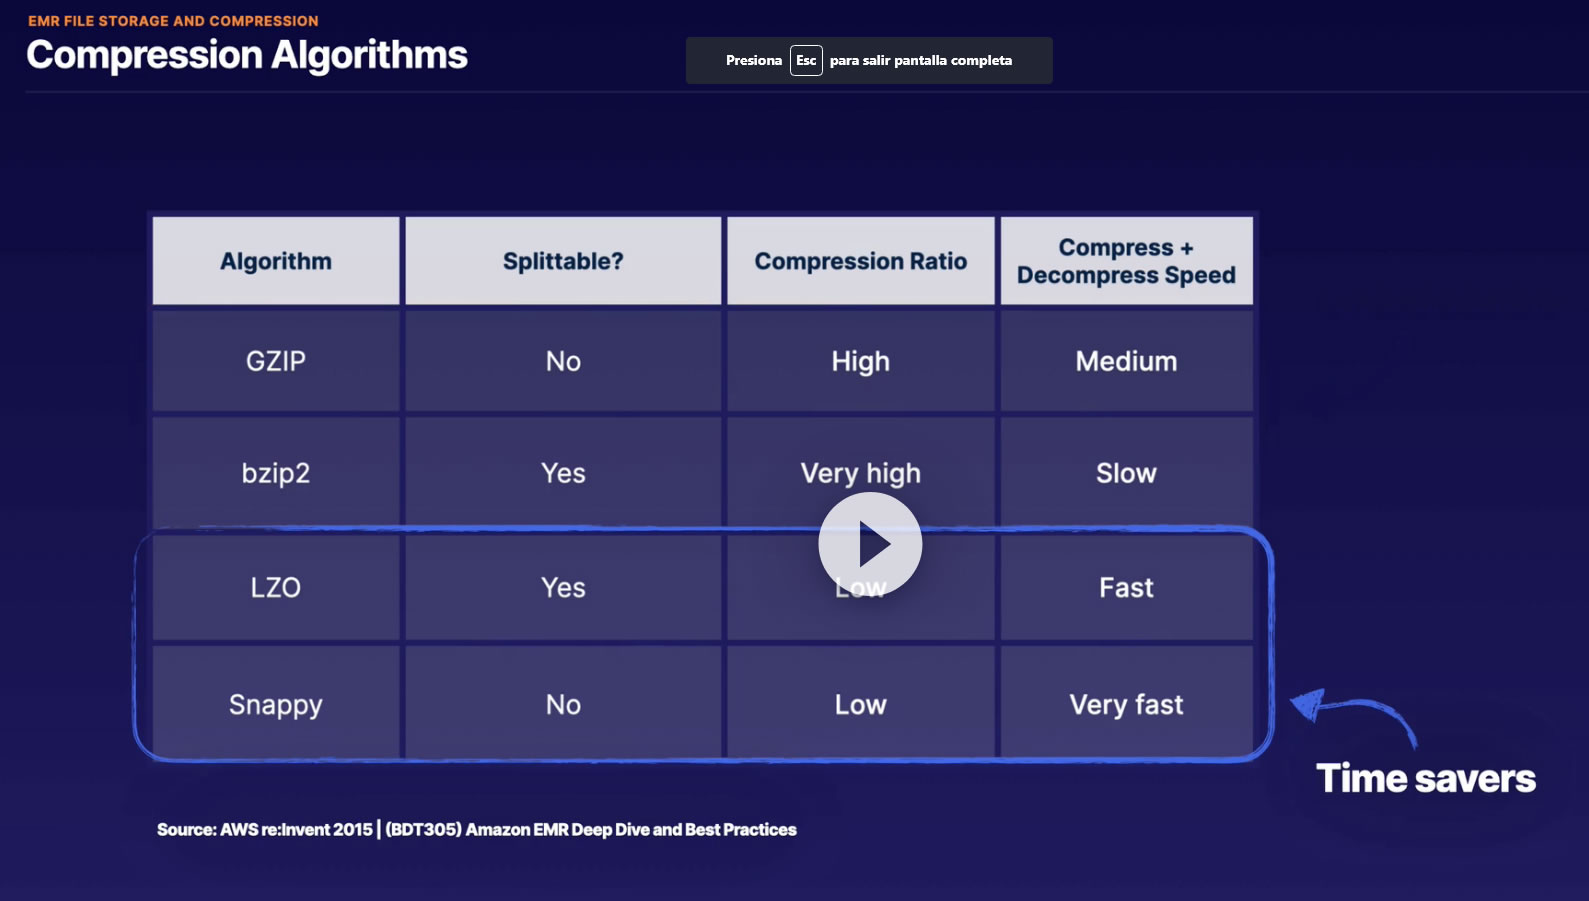Click the Very fast speed cell for Snappy
1589x901 pixels.
[1126, 704]
